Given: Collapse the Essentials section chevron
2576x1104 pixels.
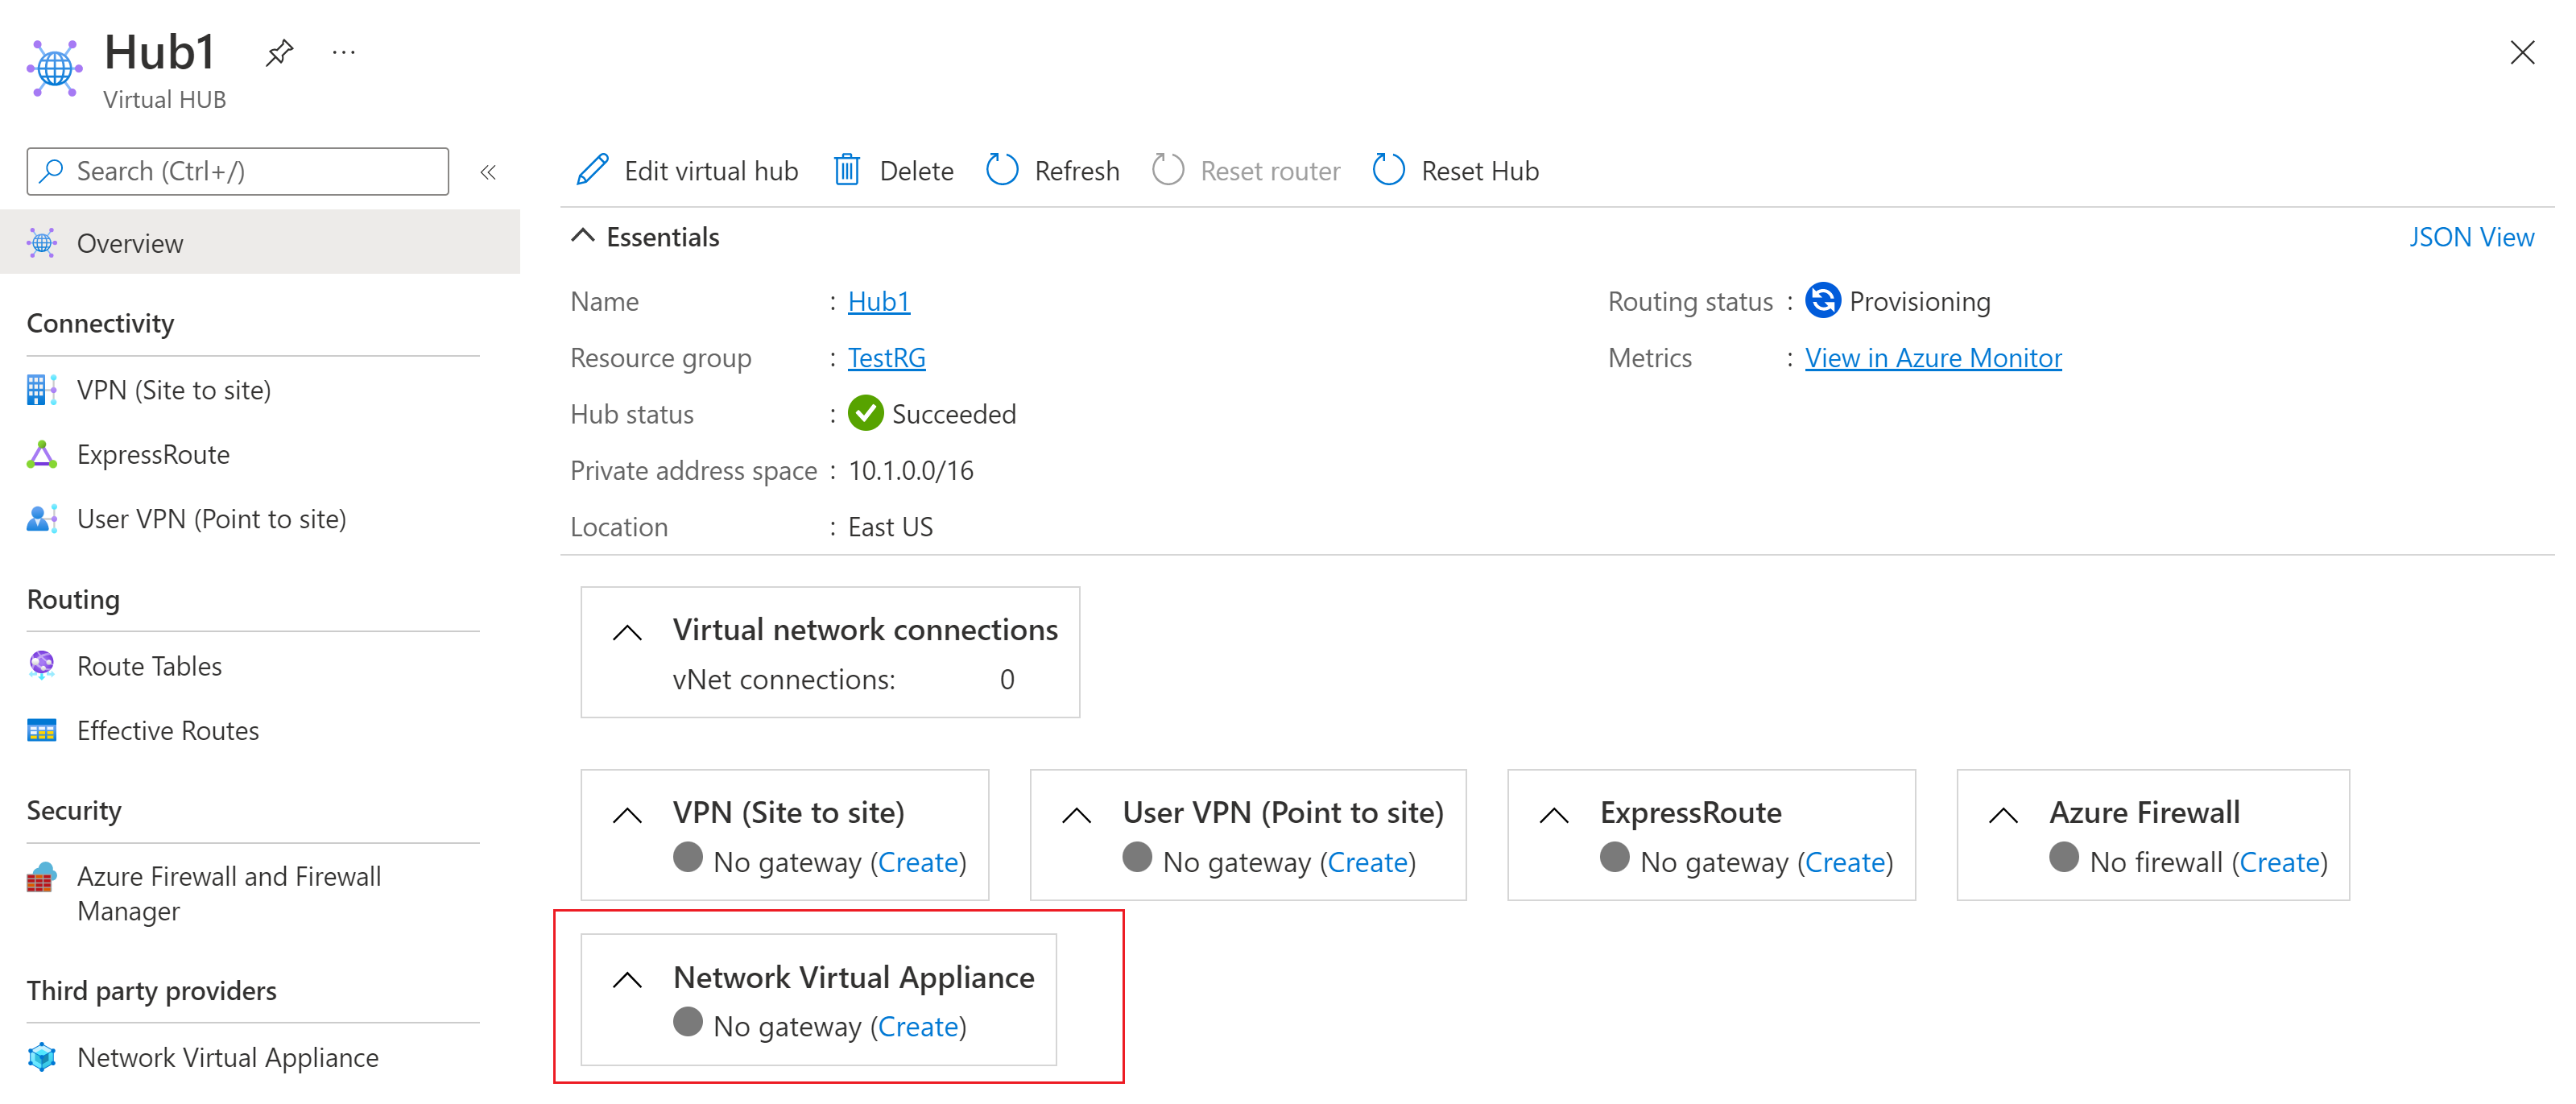Looking at the screenshot, I should (x=582, y=236).
